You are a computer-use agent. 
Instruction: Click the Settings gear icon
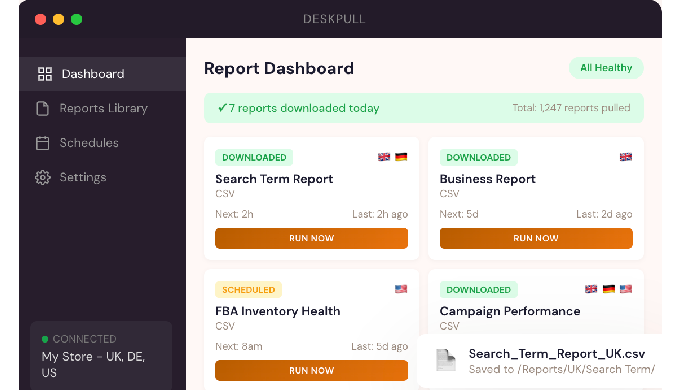pyautogui.click(x=42, y=177)
